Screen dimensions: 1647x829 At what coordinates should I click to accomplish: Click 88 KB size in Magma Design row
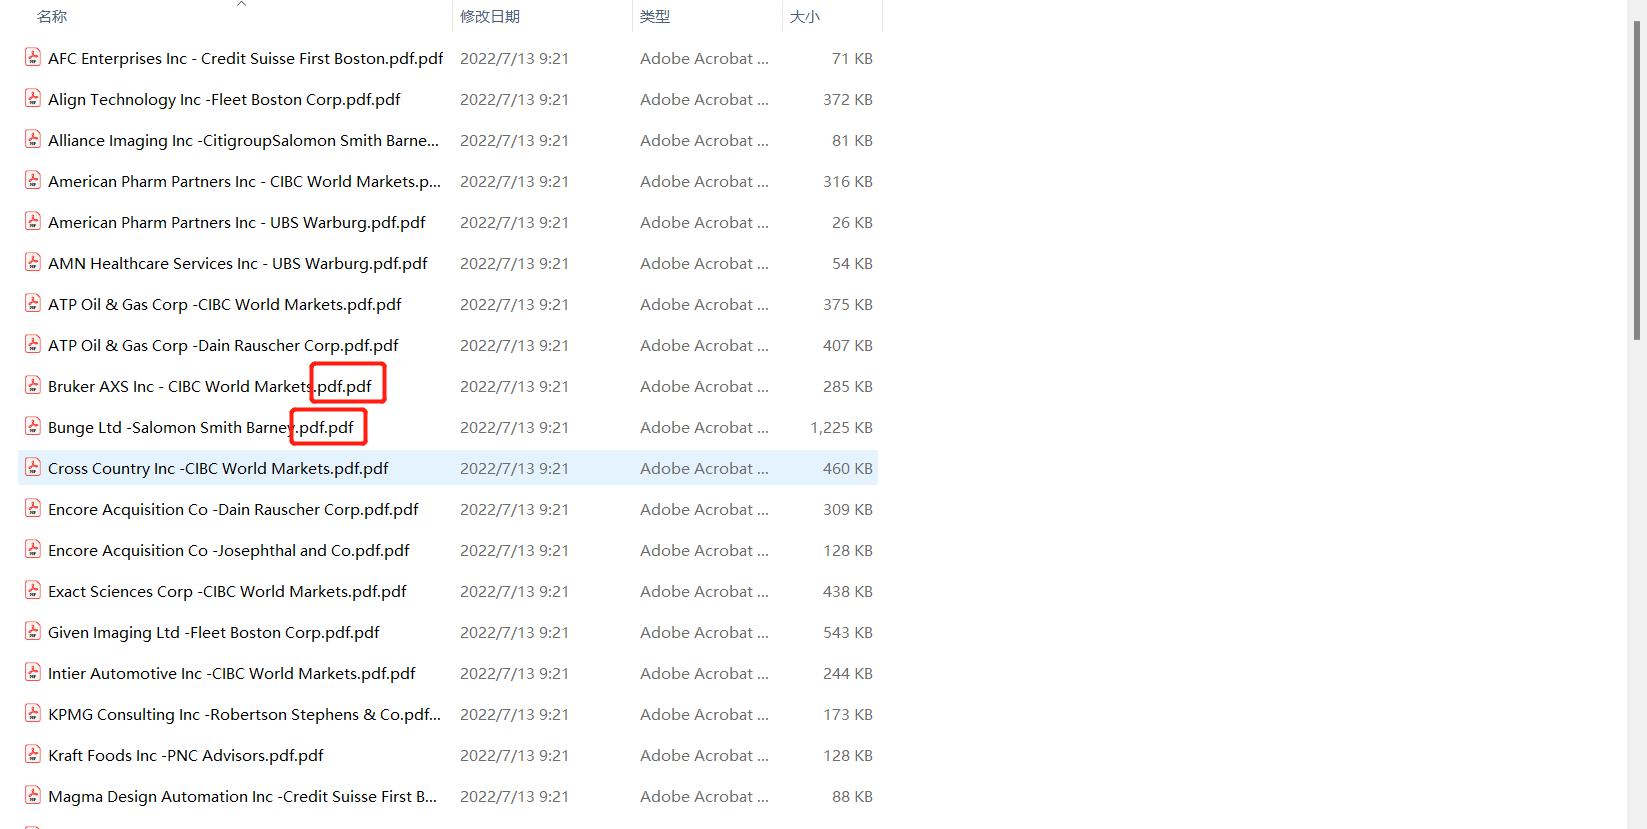click(x=852, y=796)
